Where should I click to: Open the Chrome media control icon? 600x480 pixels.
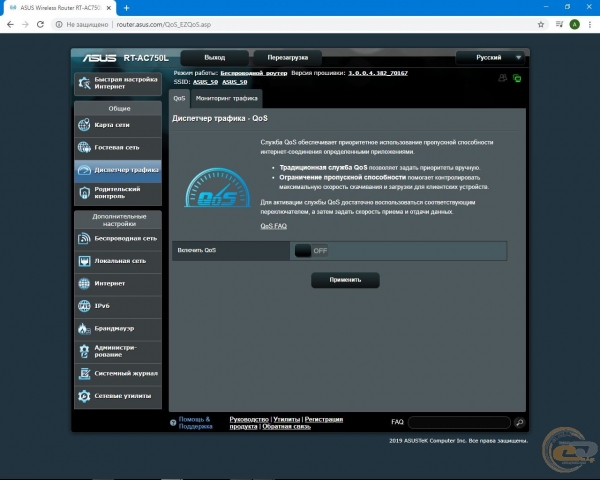point(559,24)
